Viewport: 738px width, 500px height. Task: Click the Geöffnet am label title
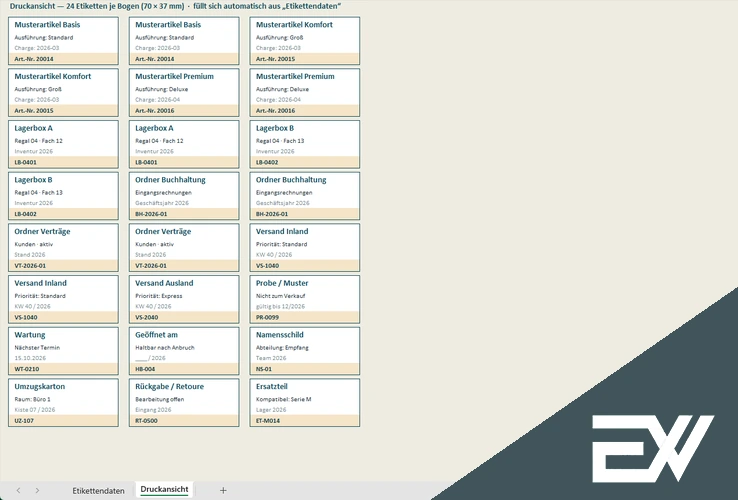coord(156,335)
